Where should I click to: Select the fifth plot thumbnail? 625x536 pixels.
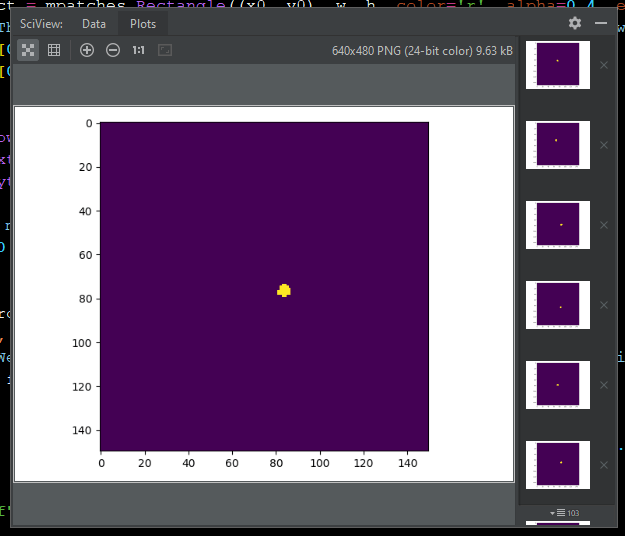558,385
